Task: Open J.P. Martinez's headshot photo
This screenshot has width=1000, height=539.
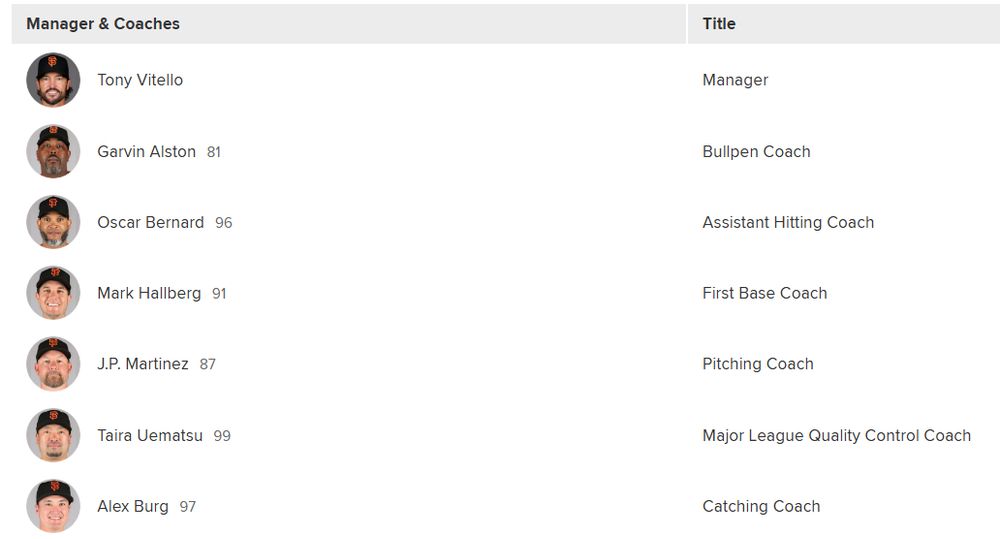Action: point(53,364)
